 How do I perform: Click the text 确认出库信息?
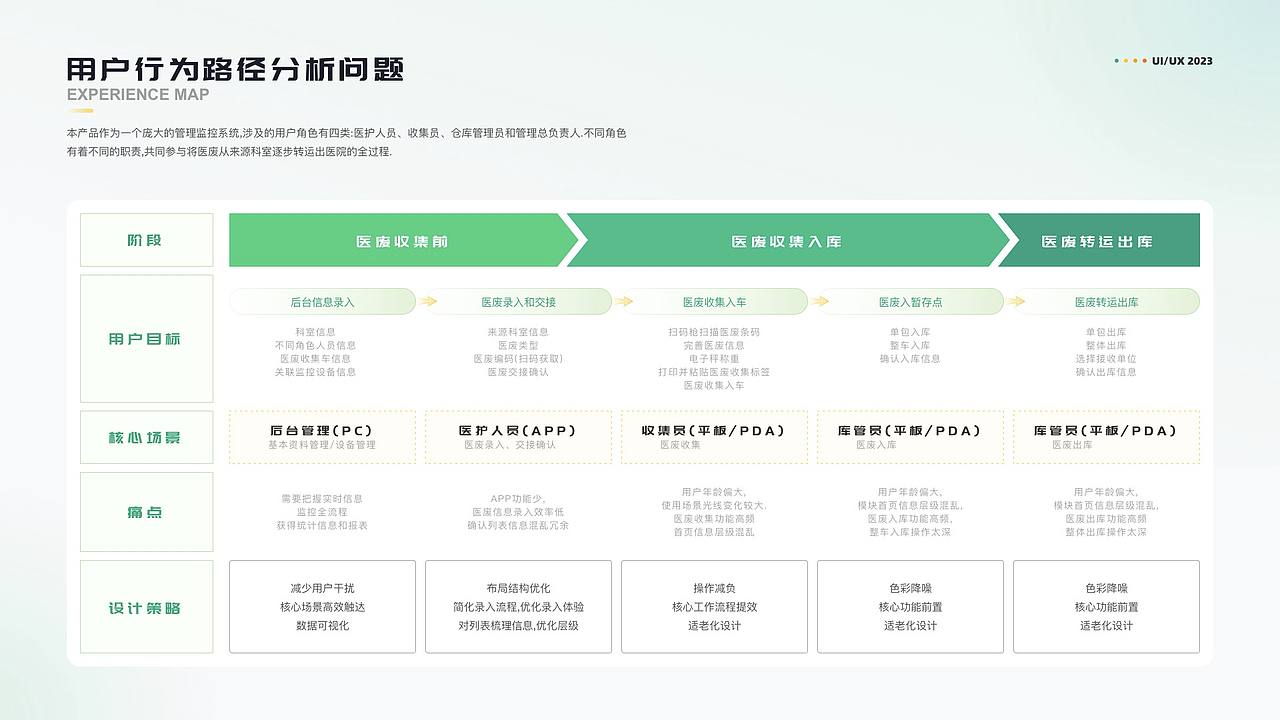[x=1106, y=372]
